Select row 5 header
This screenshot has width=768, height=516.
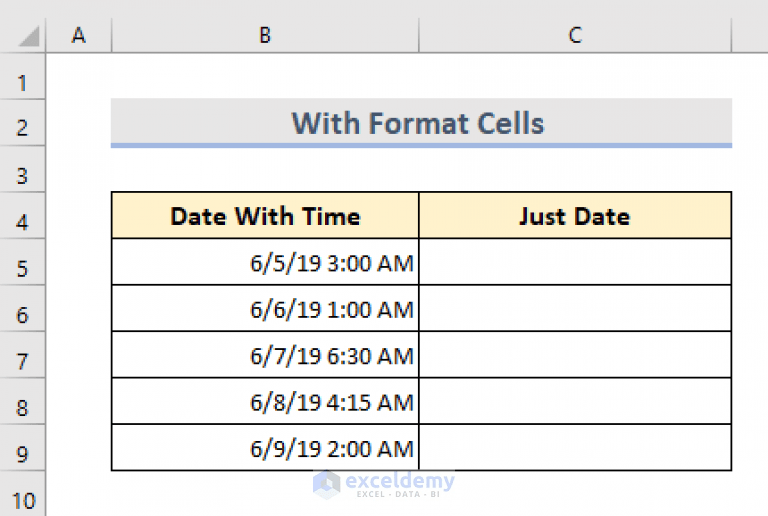[23, 262]
